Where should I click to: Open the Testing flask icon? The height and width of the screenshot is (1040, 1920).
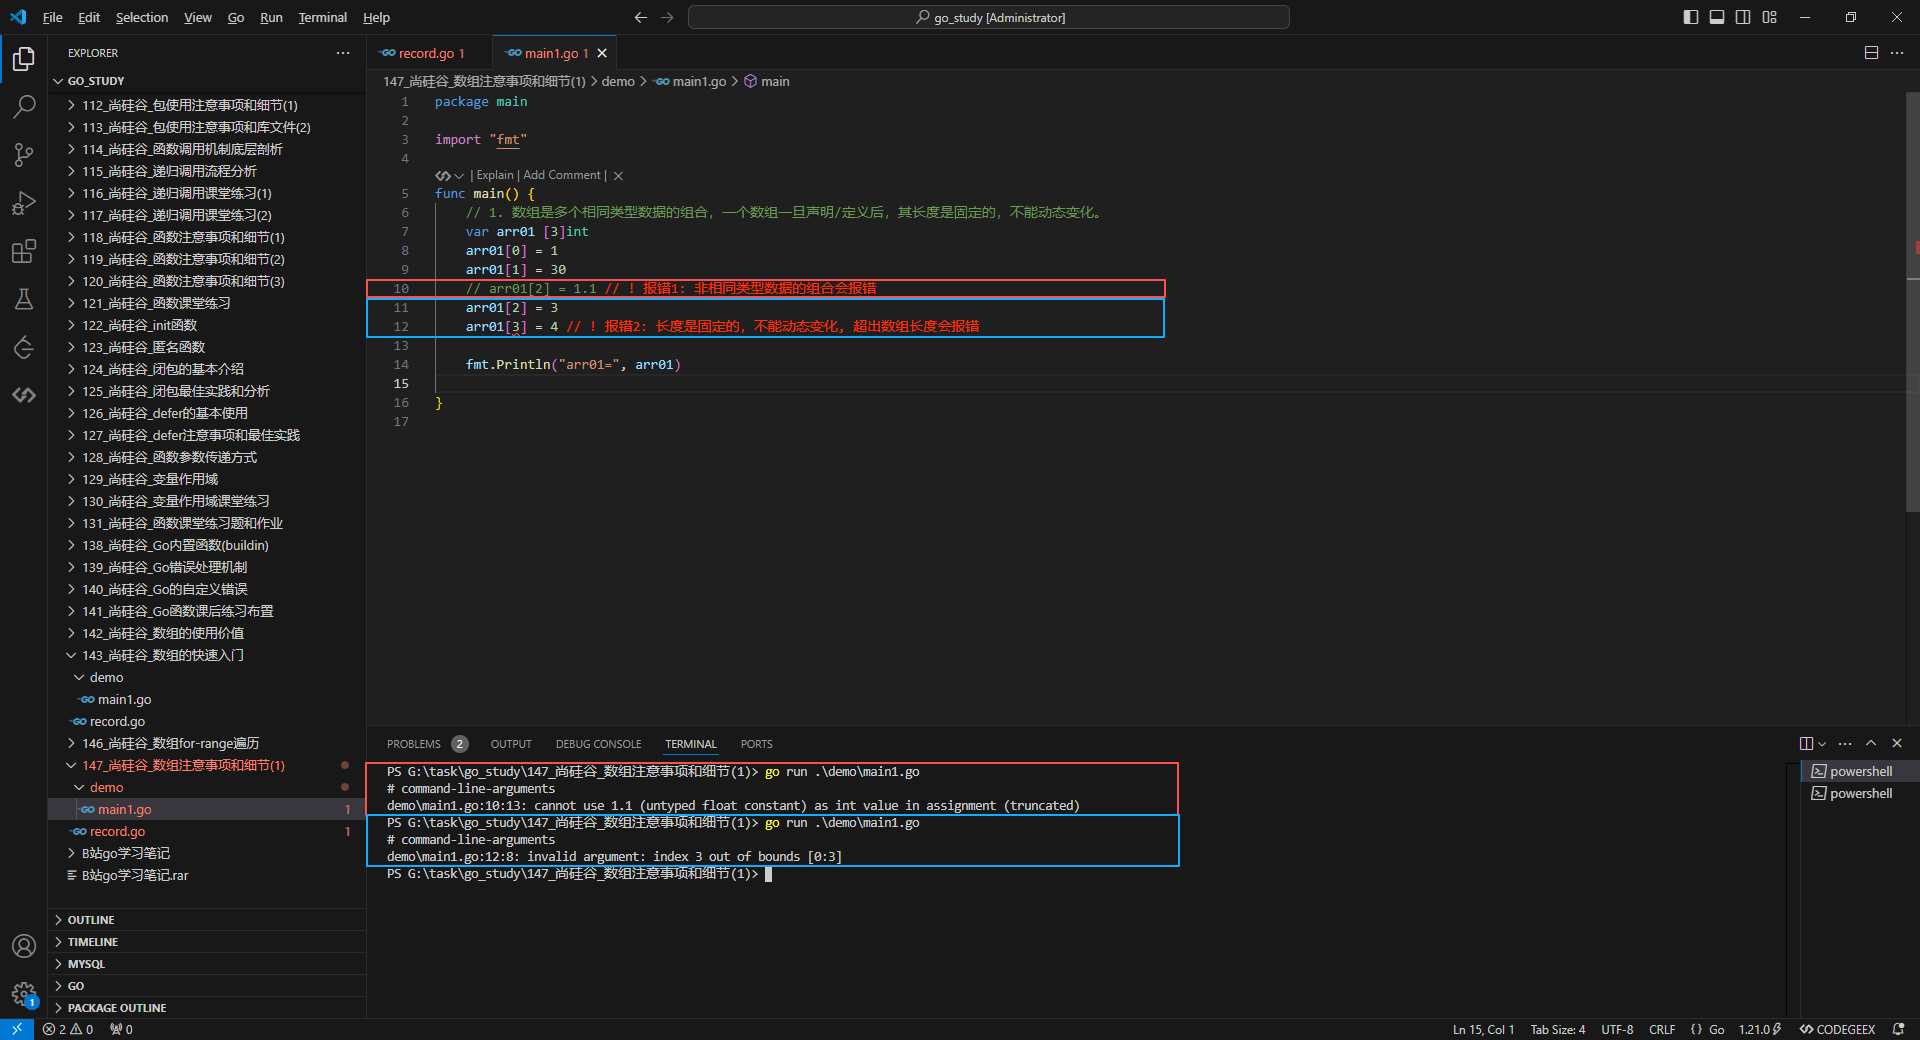24,299
